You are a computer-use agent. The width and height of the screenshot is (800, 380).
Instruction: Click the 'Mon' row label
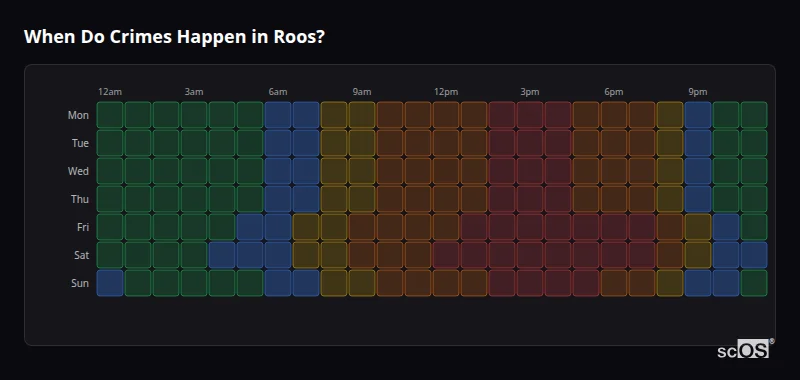78,115
